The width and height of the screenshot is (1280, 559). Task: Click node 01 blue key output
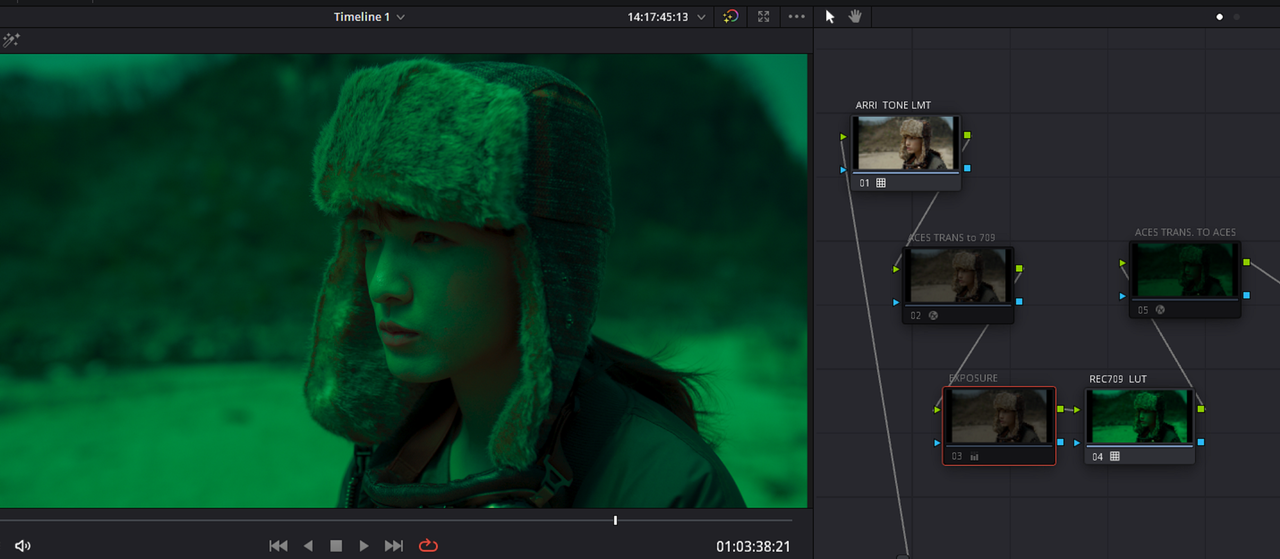pyautogui.click(x=967, y=168)
